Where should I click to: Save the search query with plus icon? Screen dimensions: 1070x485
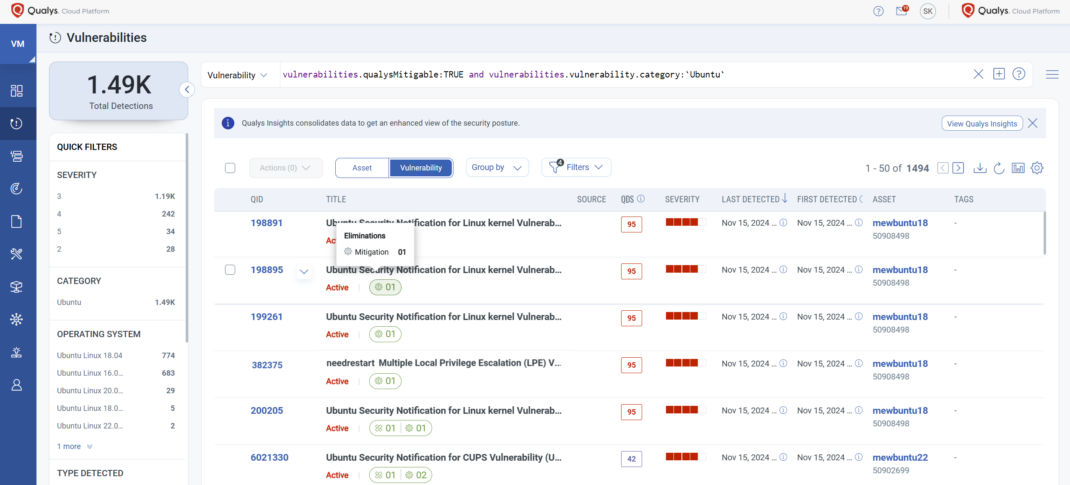pos(999,74)
